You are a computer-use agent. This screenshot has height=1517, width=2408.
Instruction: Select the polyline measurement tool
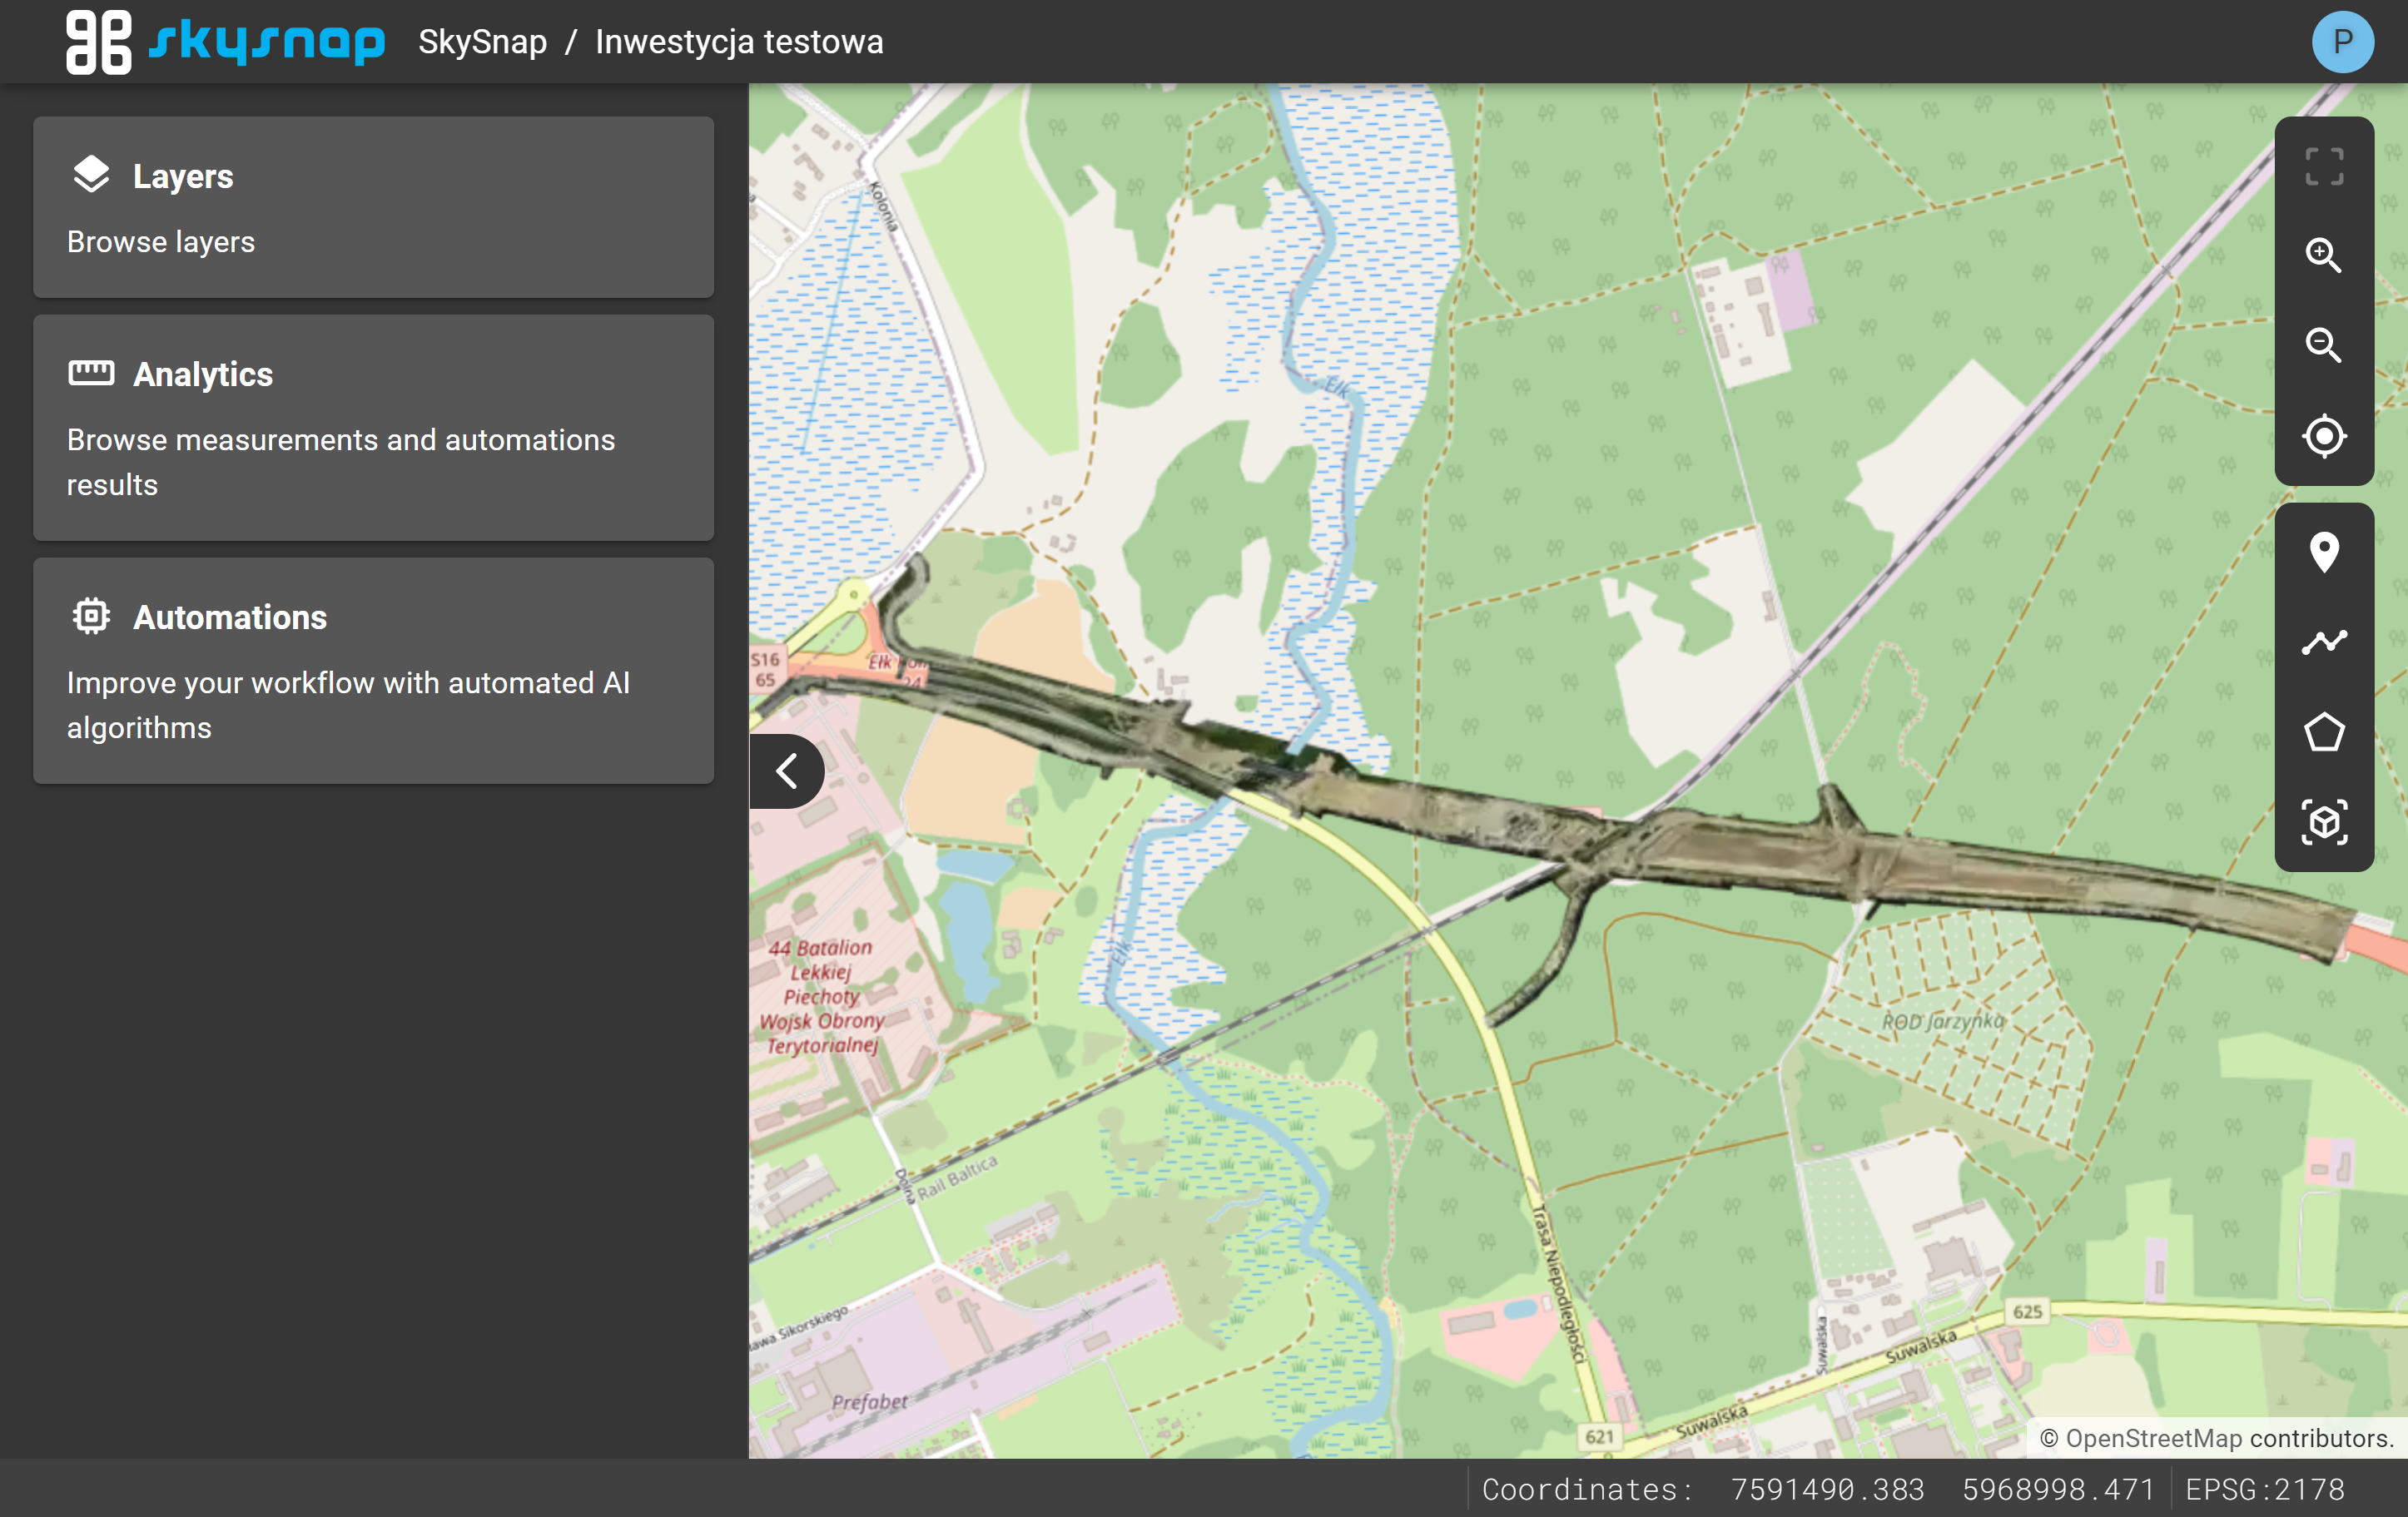tap(2324, 642)
